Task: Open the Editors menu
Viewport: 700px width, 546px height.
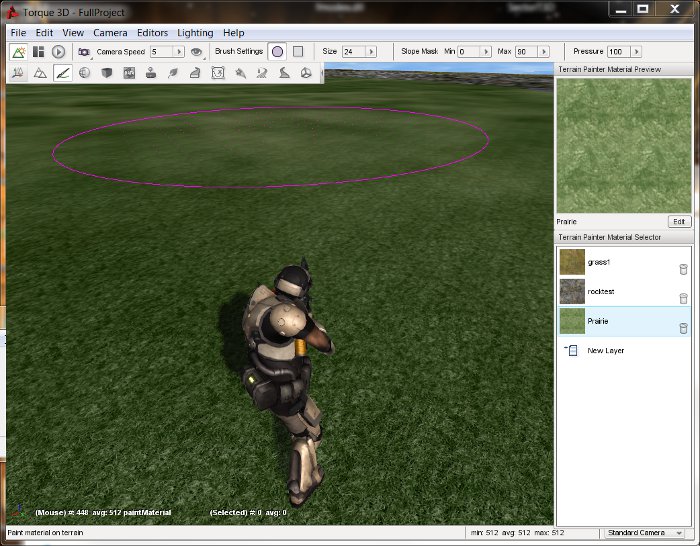Action: pos(153,33)
